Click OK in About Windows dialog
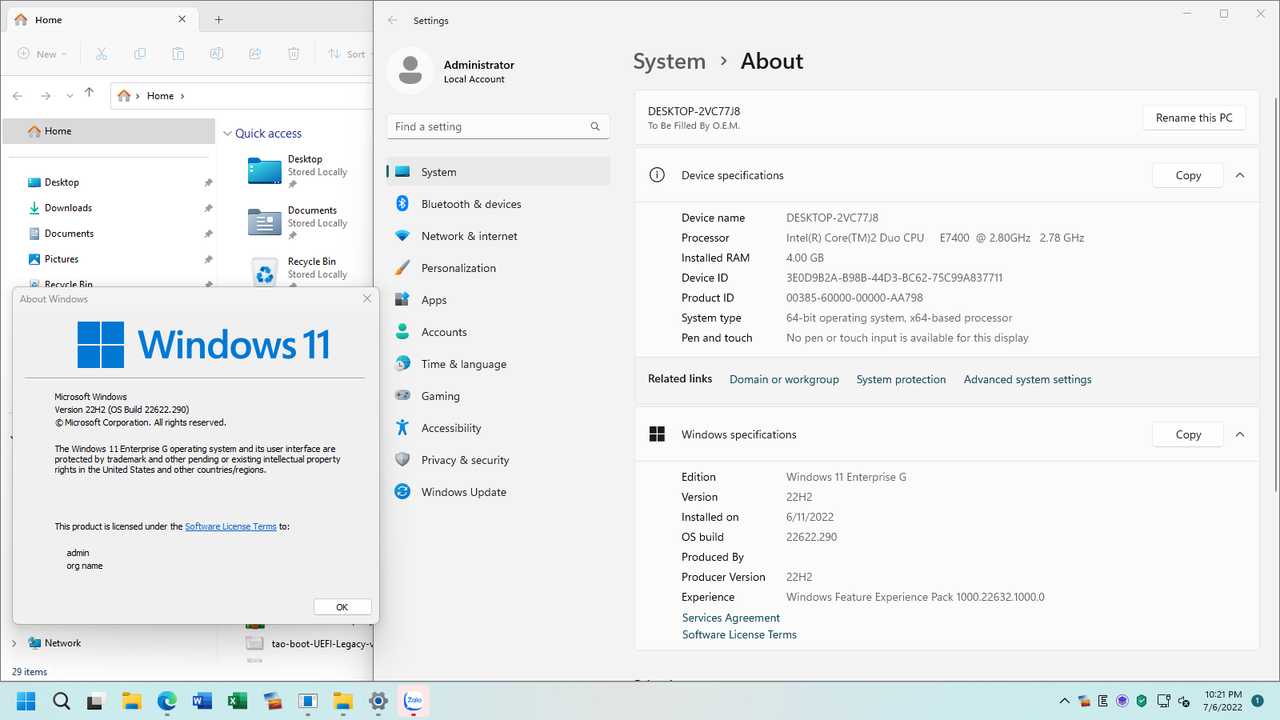Viewport: 1280px width, 720px height. tap(342, 607)
